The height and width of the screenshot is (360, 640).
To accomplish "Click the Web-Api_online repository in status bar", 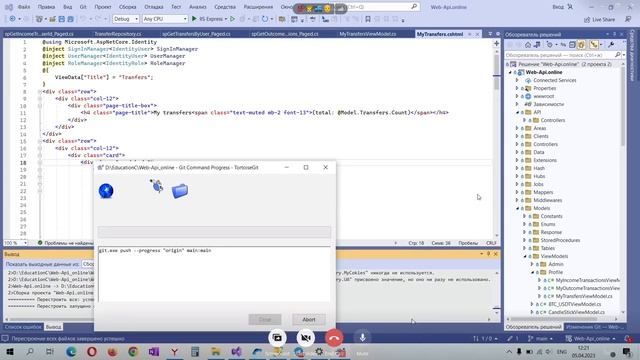I will pyautogui.click(x=591, y=338).
